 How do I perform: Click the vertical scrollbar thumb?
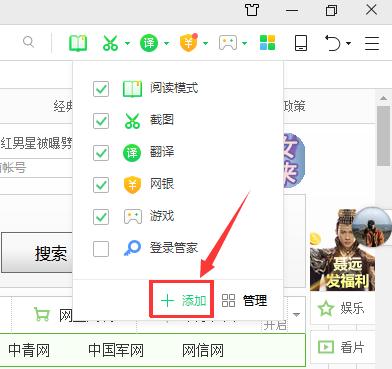tap(383, 136)
